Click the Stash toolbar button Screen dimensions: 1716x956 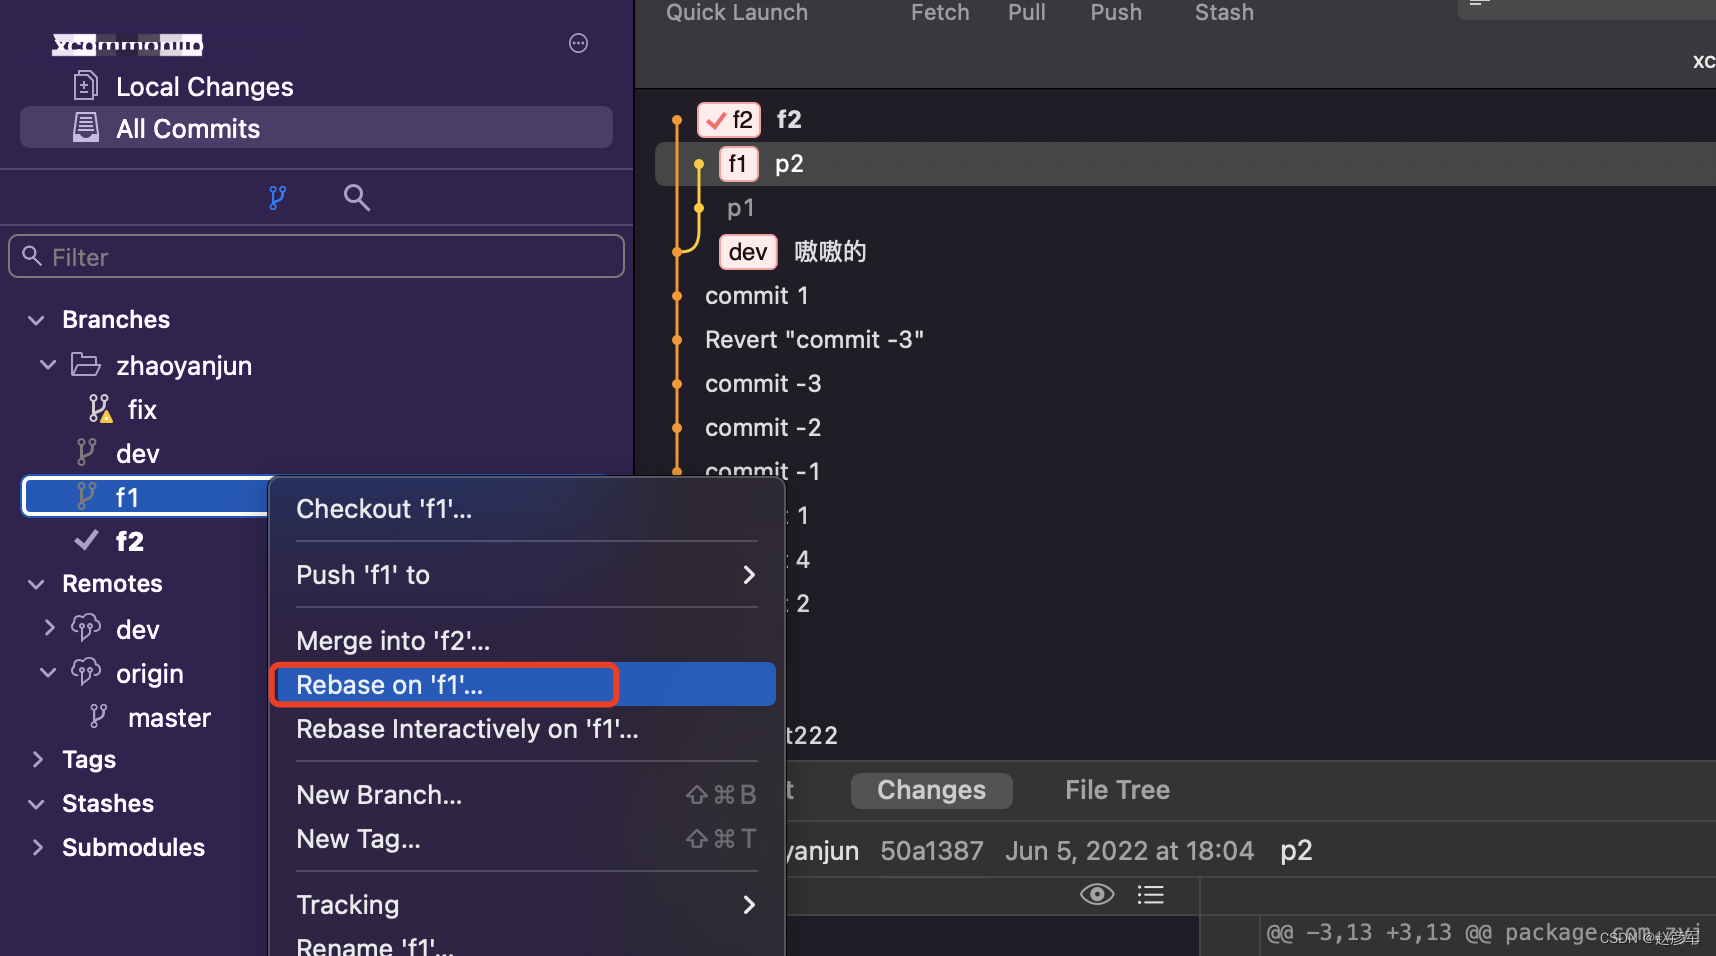click(x=1224, y=13)
